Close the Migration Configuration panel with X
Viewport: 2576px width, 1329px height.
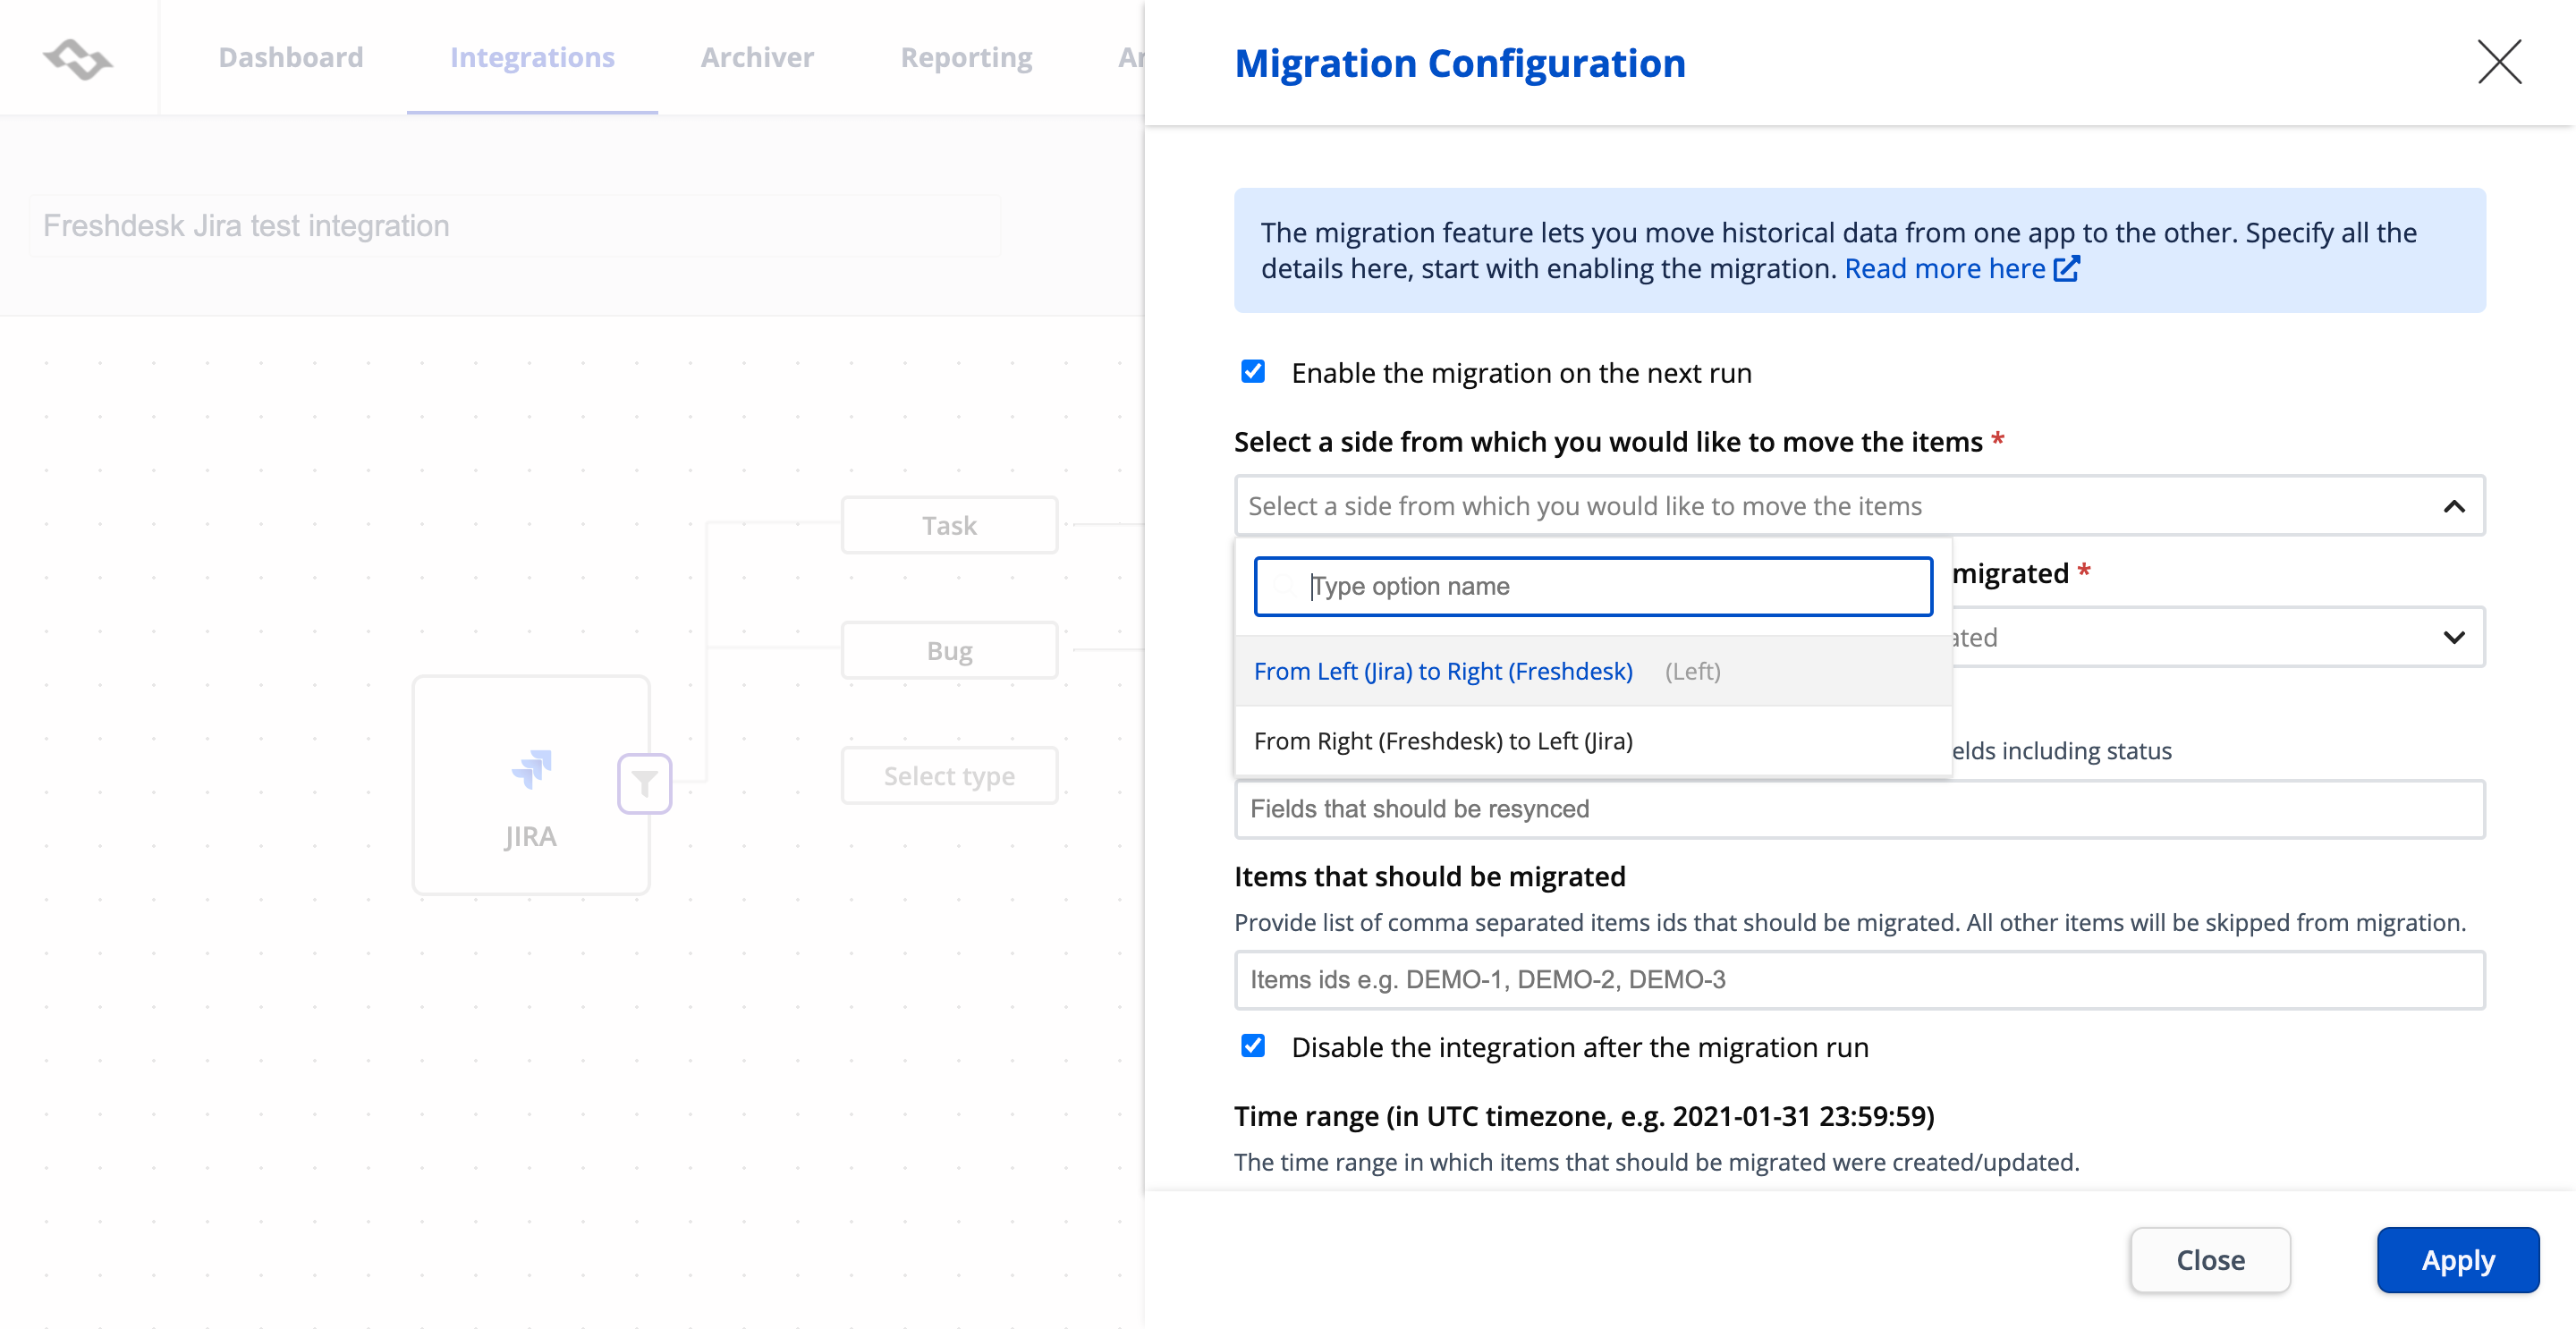(2498, 62)
